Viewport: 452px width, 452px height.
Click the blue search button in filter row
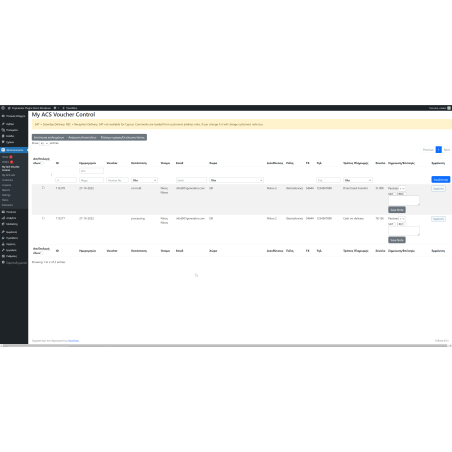click(x=441, y=180)
